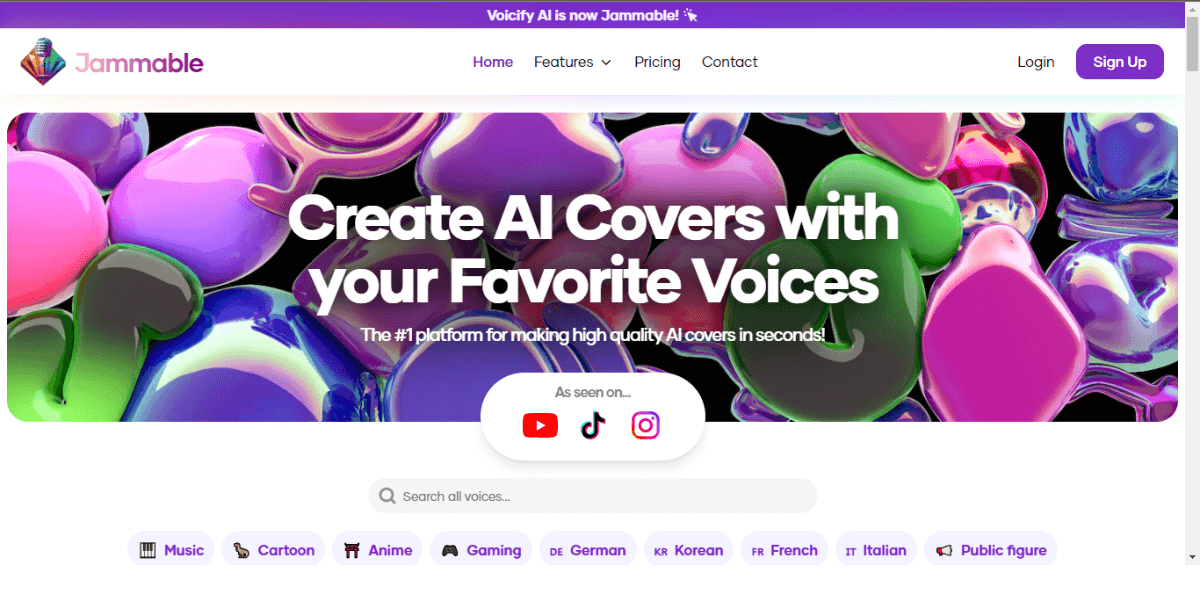Go to the Pricing menu item
1200x598 pixels.
tap(657, 62)
